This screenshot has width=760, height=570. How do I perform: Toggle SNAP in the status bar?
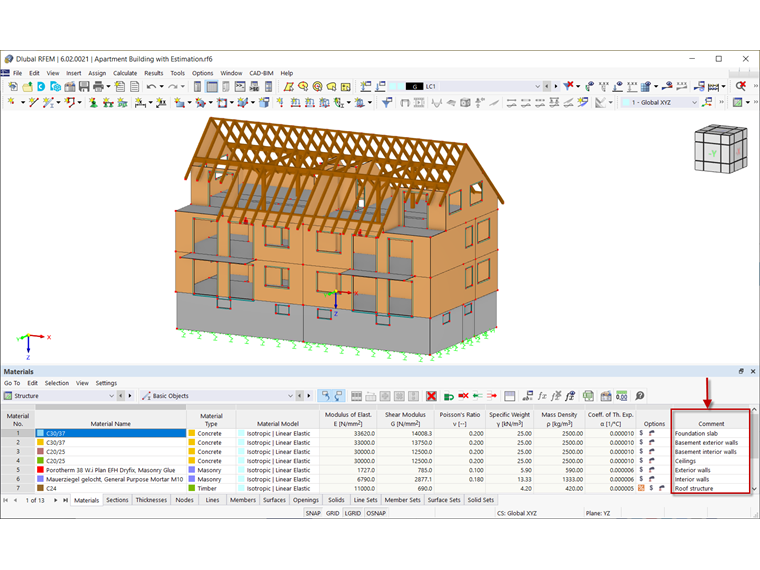tap(313, 513)
